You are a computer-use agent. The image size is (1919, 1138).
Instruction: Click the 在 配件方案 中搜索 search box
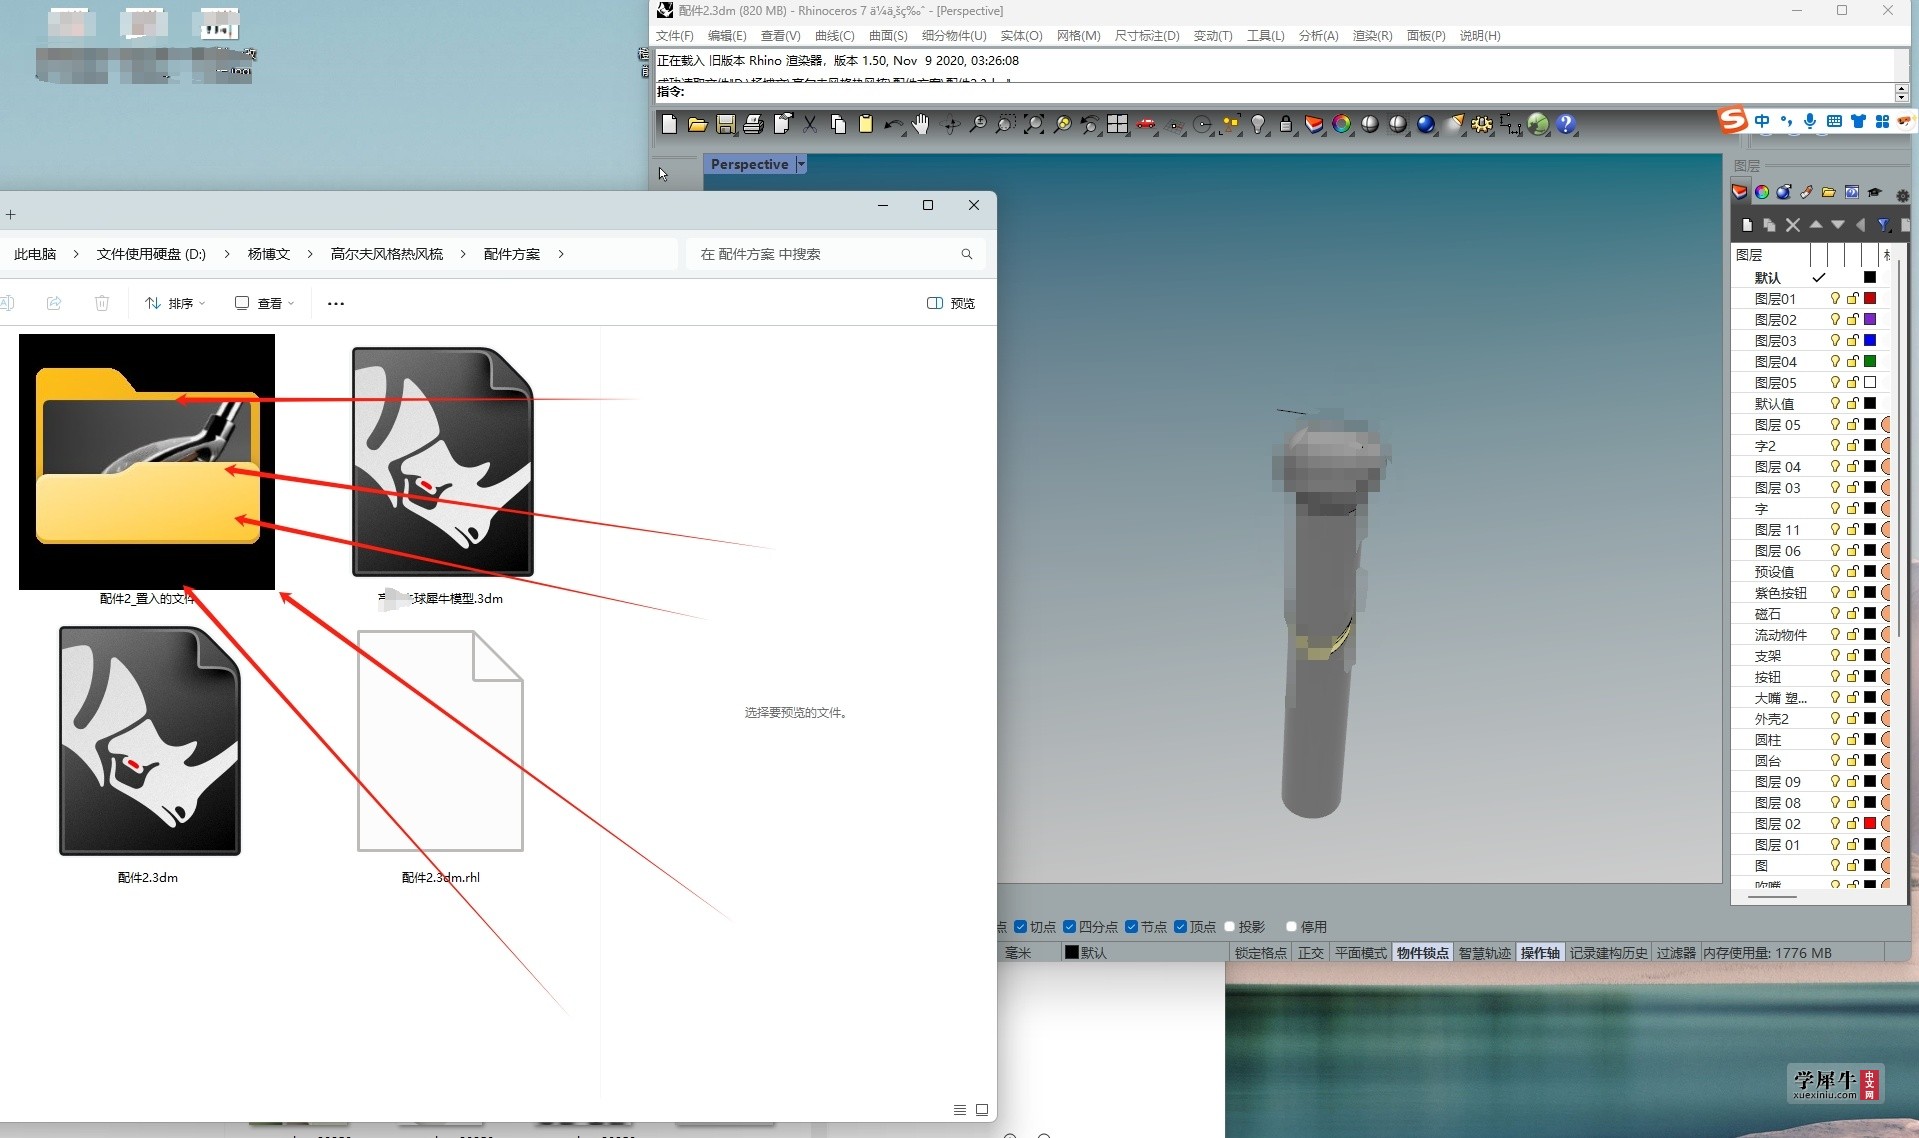[x=835, y=254]
